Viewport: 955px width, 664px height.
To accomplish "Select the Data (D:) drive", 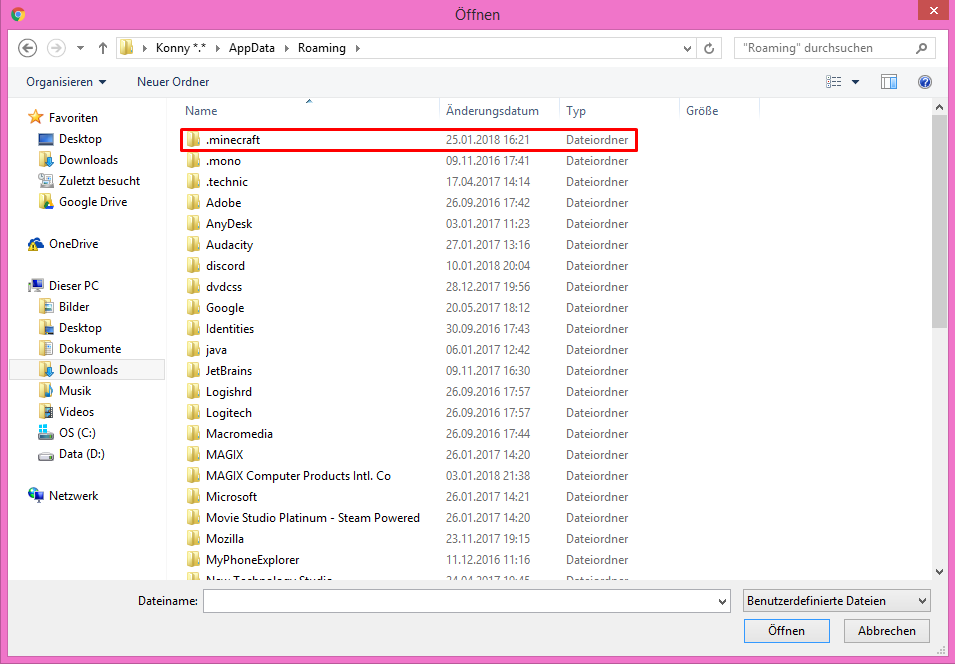I will pos(71,454).
